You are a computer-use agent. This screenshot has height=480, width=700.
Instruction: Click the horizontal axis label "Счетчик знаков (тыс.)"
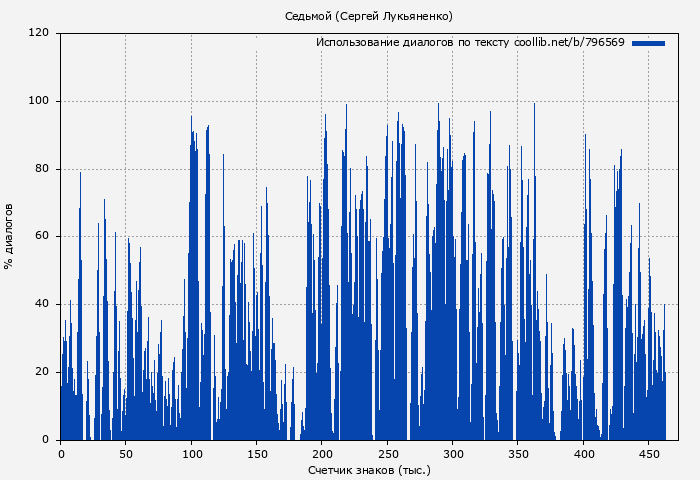369,469
